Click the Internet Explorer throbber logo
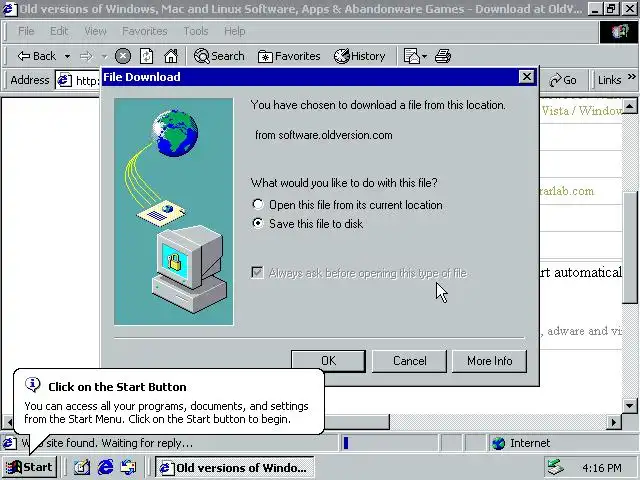The image size is (640, 480). pyautogui.click(x=619, y=31)
